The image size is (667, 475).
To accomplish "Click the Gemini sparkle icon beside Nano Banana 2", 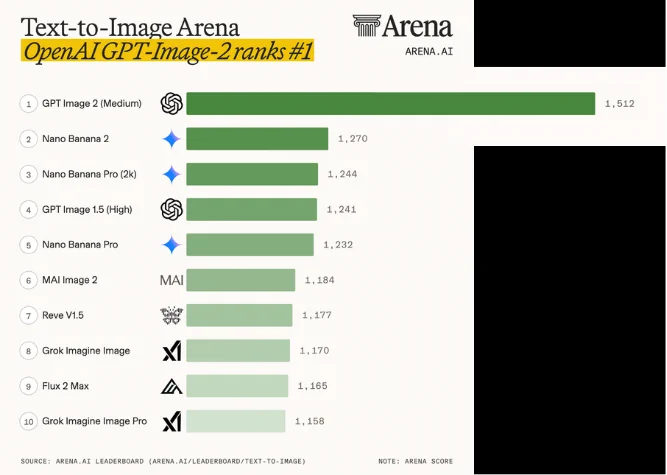I will (x=171, y=139).
